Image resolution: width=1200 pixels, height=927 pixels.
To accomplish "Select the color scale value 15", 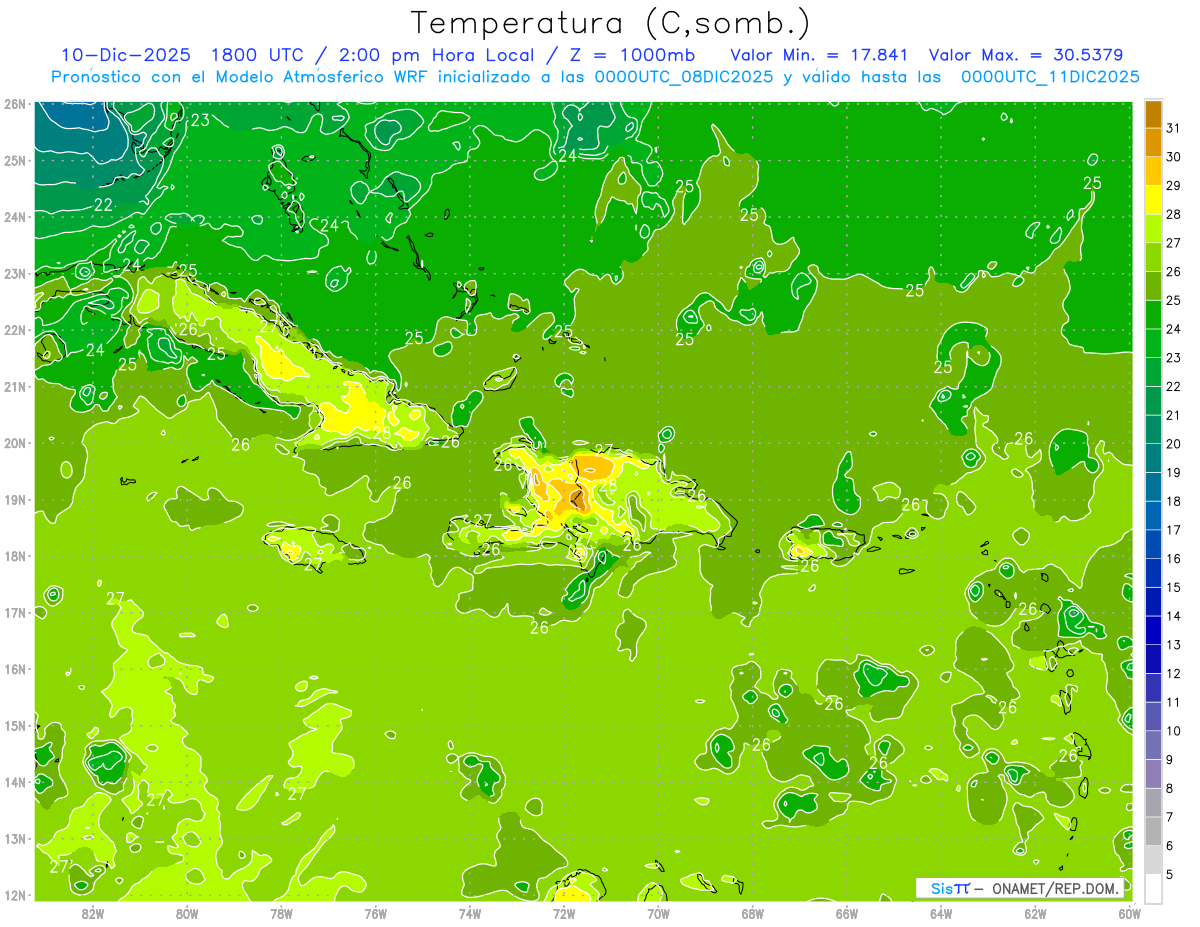I will [x=1174, y=587].
